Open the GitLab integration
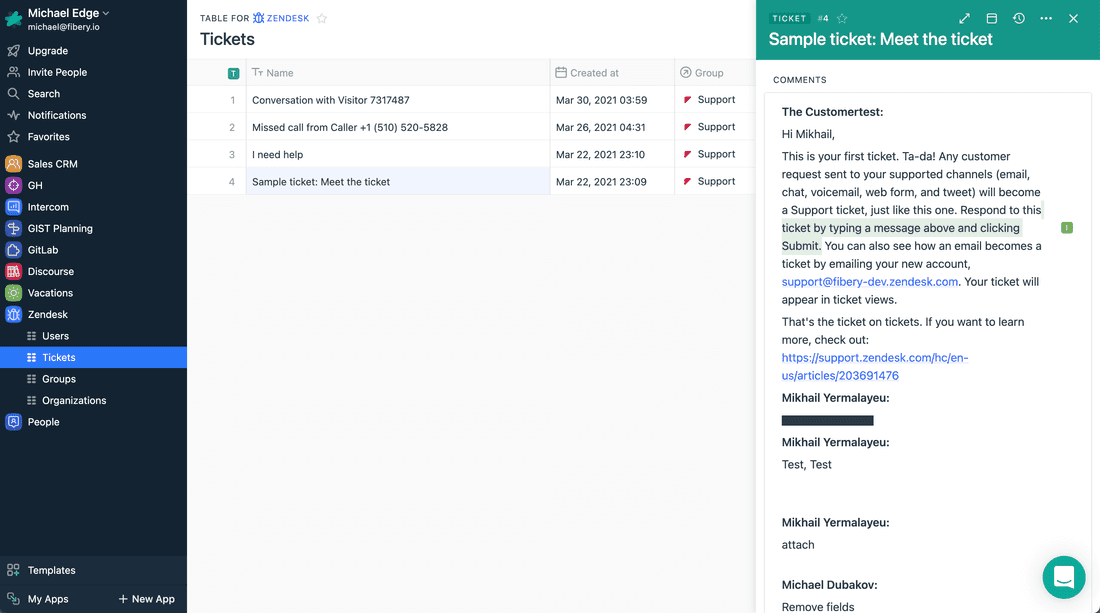Screen dimensions: 1100x613 tap(13, 249)
